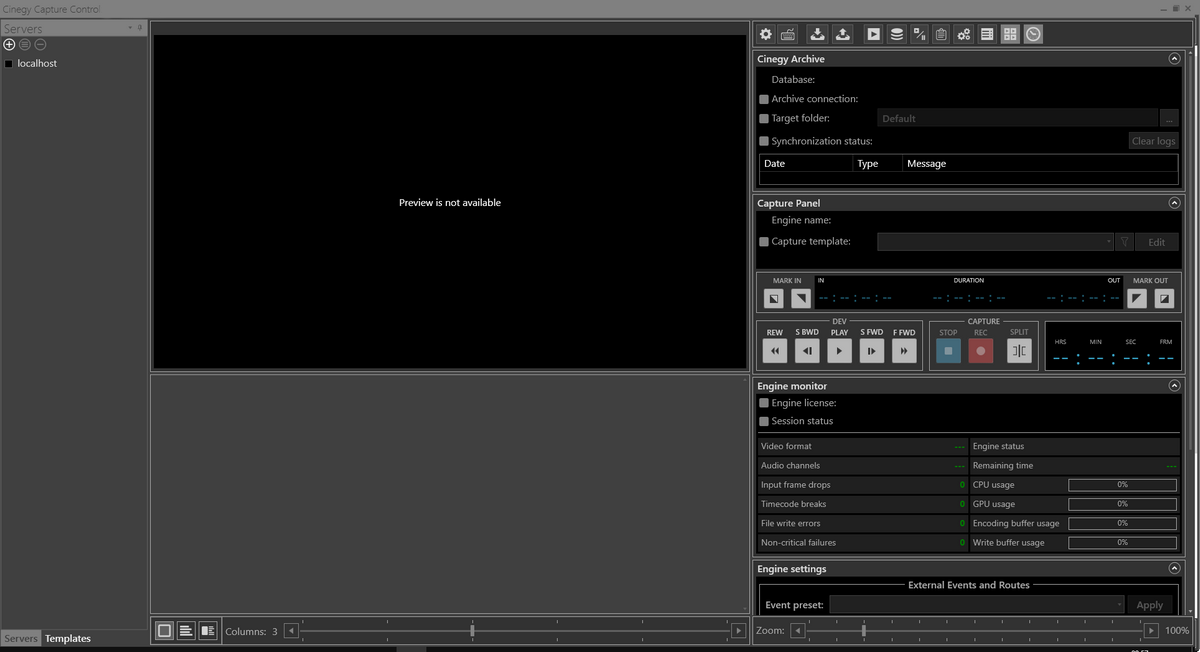
Task: Click the clipboard toolbar icon
Action: (941, 34)
